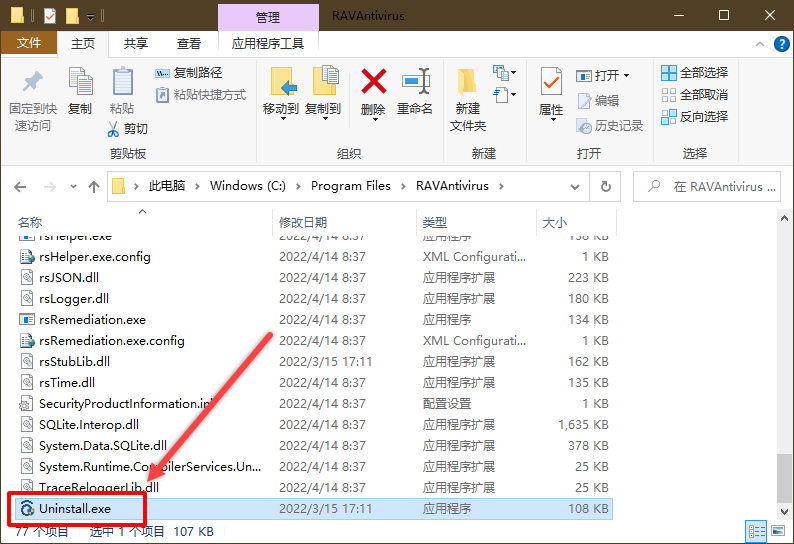Click the Uninstall.exe file icon

click(27, 509)
